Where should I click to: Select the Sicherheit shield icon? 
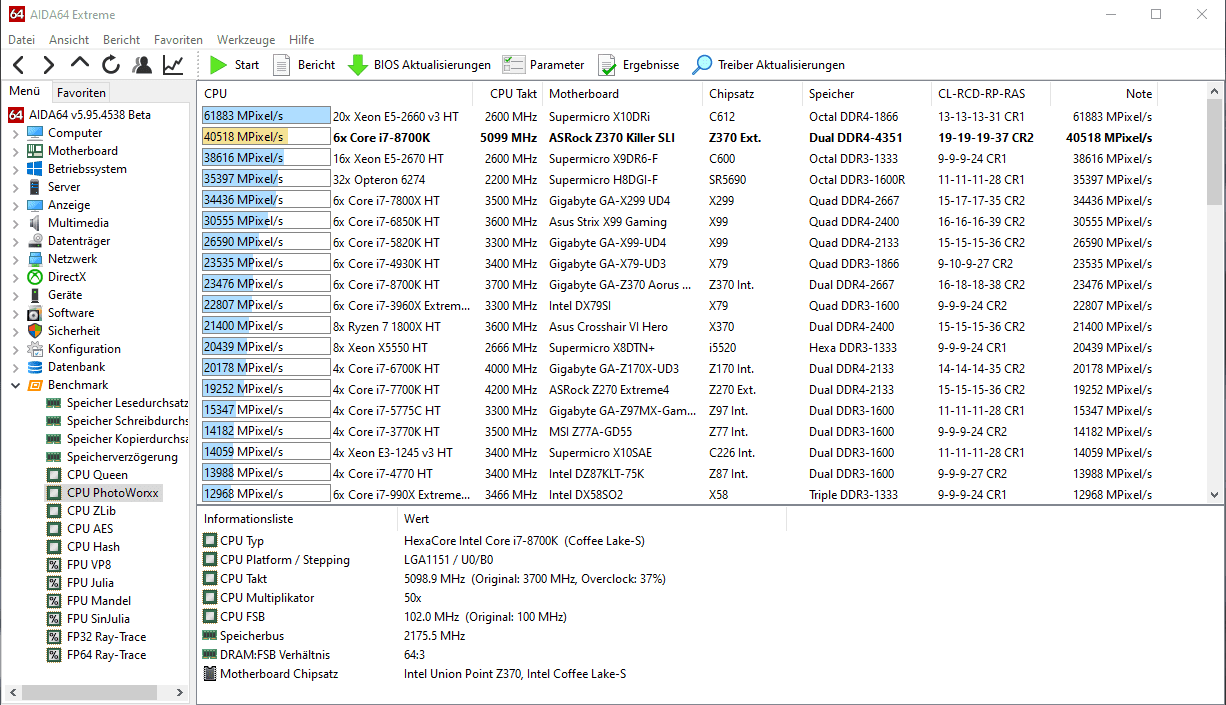[x=35, y=331]
